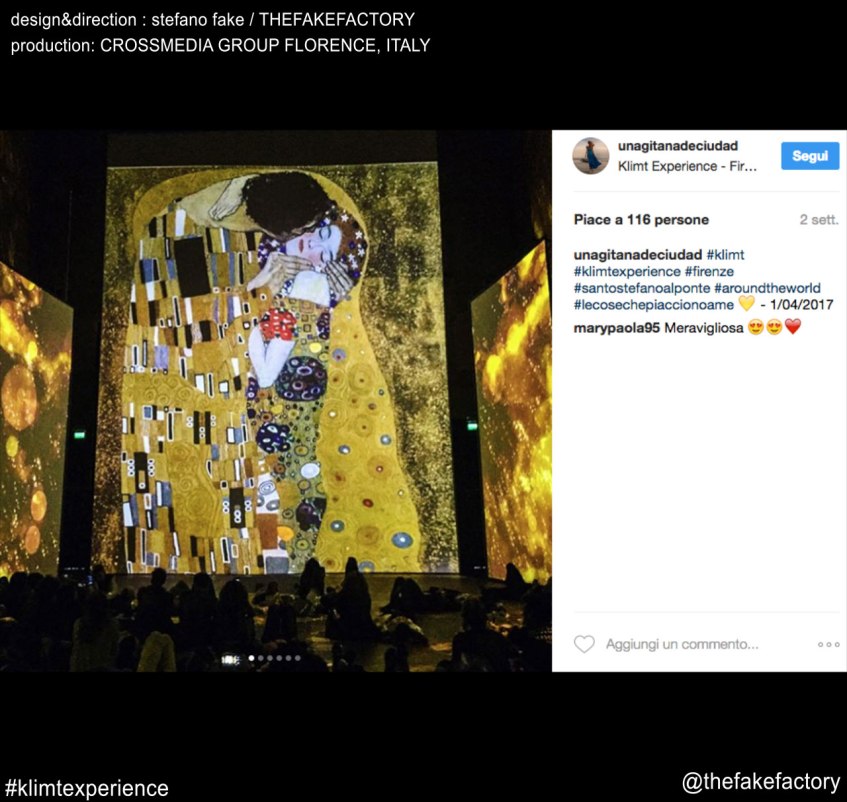
Task: Open the #klimtexperience hashtag in caption
Action: pyautogui.click(x=627, y=271)
